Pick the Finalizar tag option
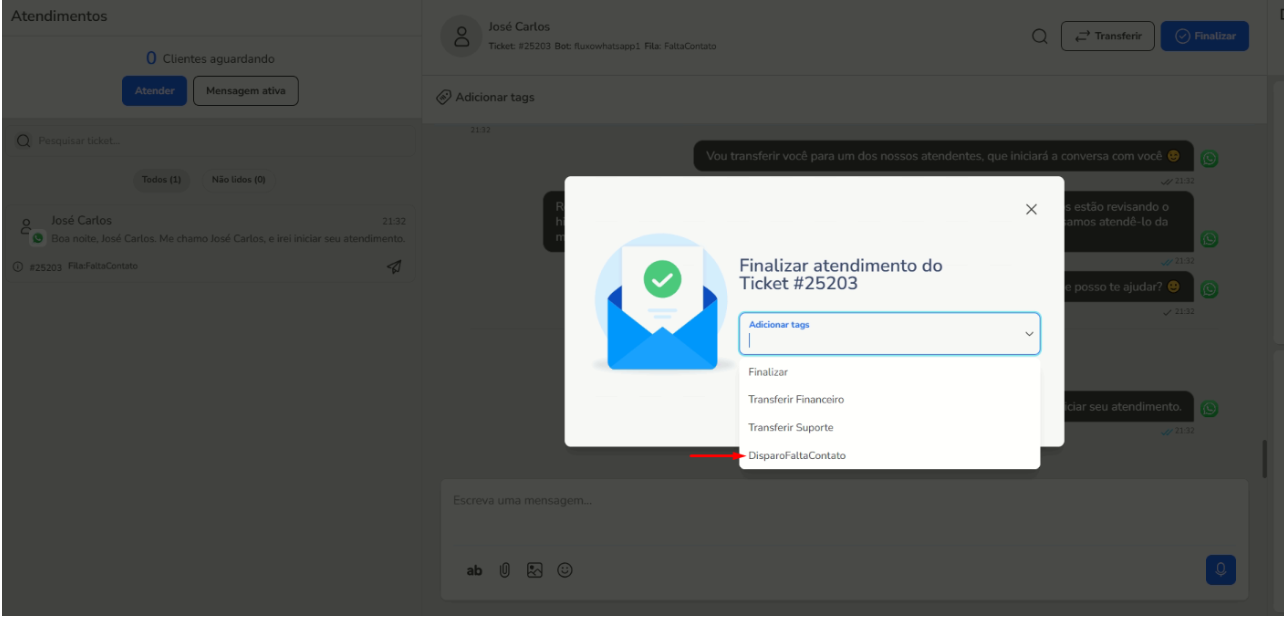This screenshot has height=617, width=1285. point(768,372)
